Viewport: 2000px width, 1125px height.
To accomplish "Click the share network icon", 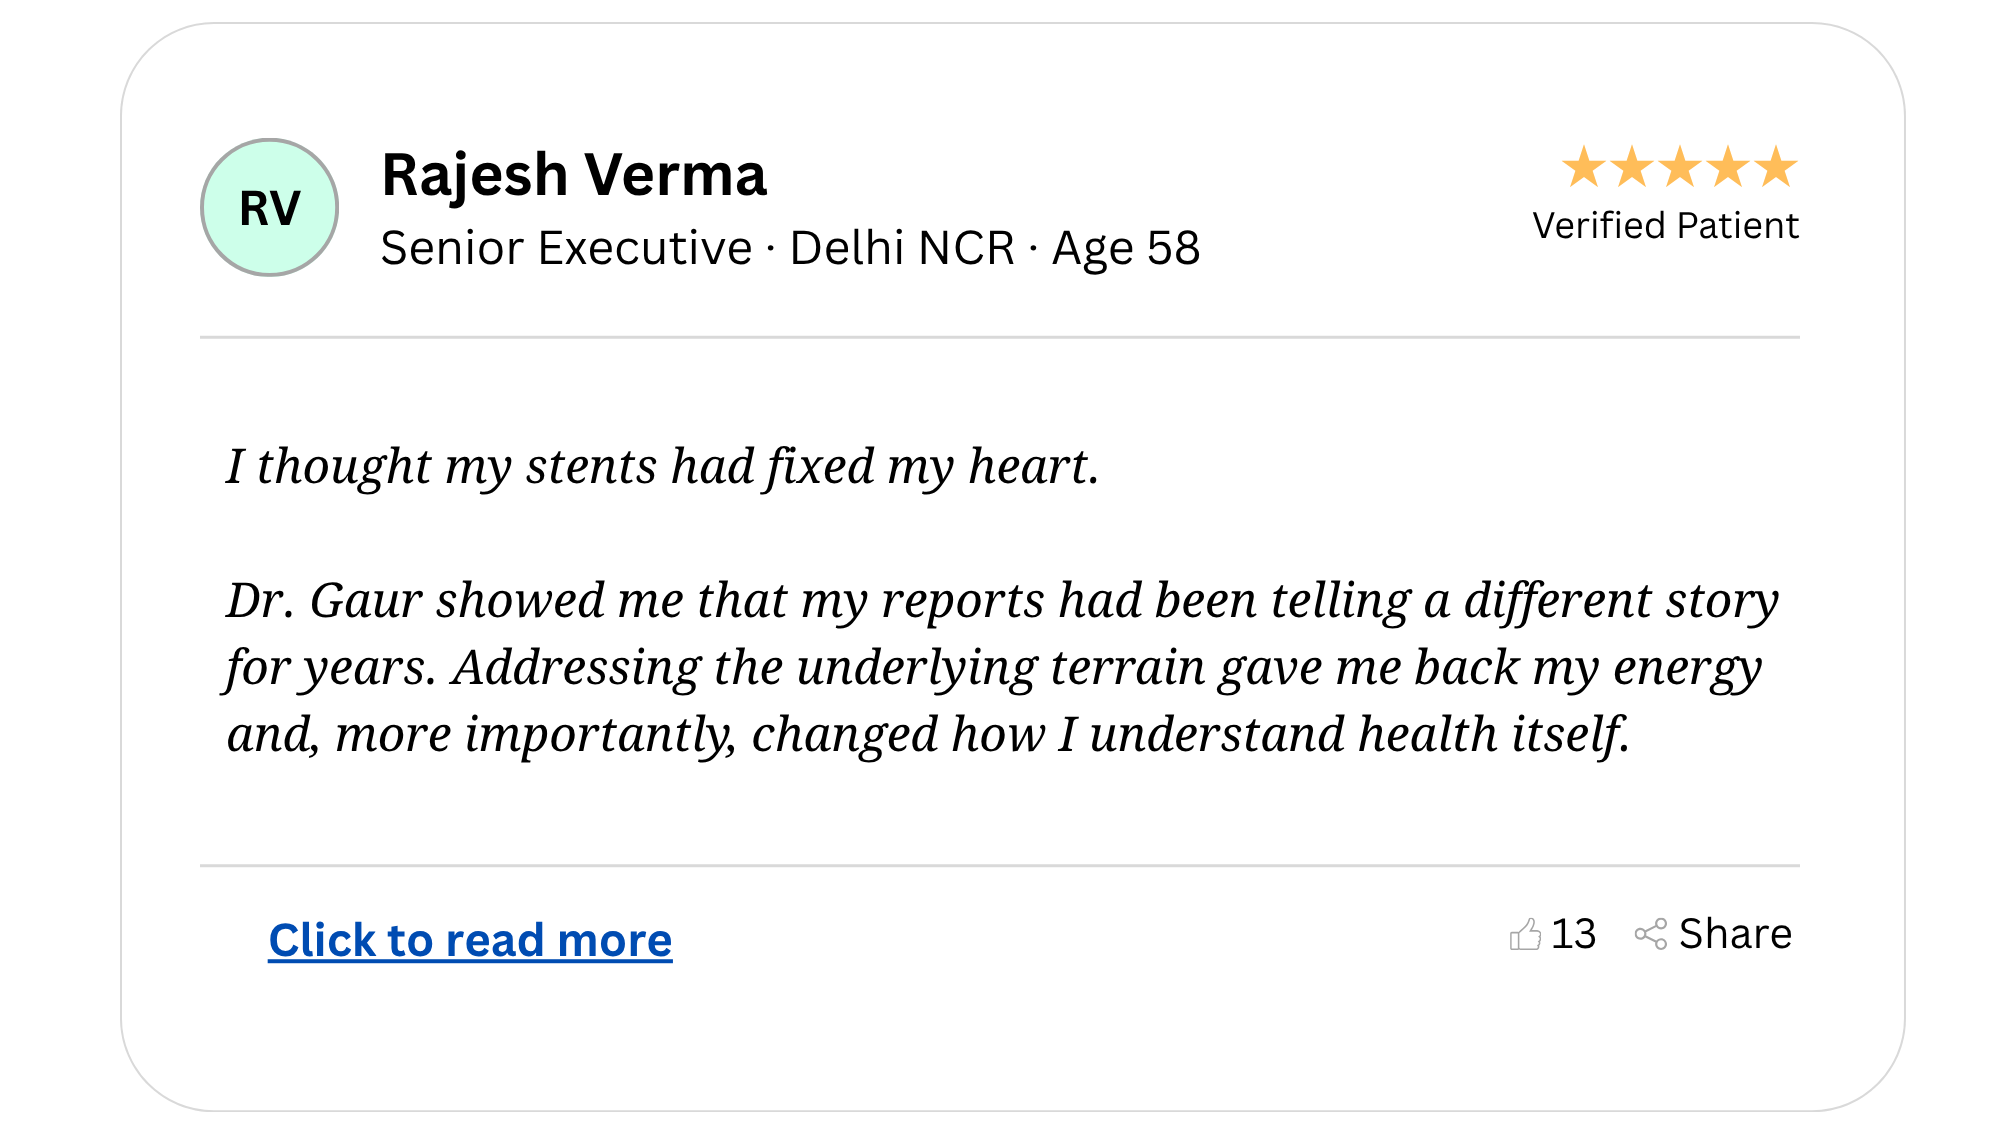I will pos(1651,934).
